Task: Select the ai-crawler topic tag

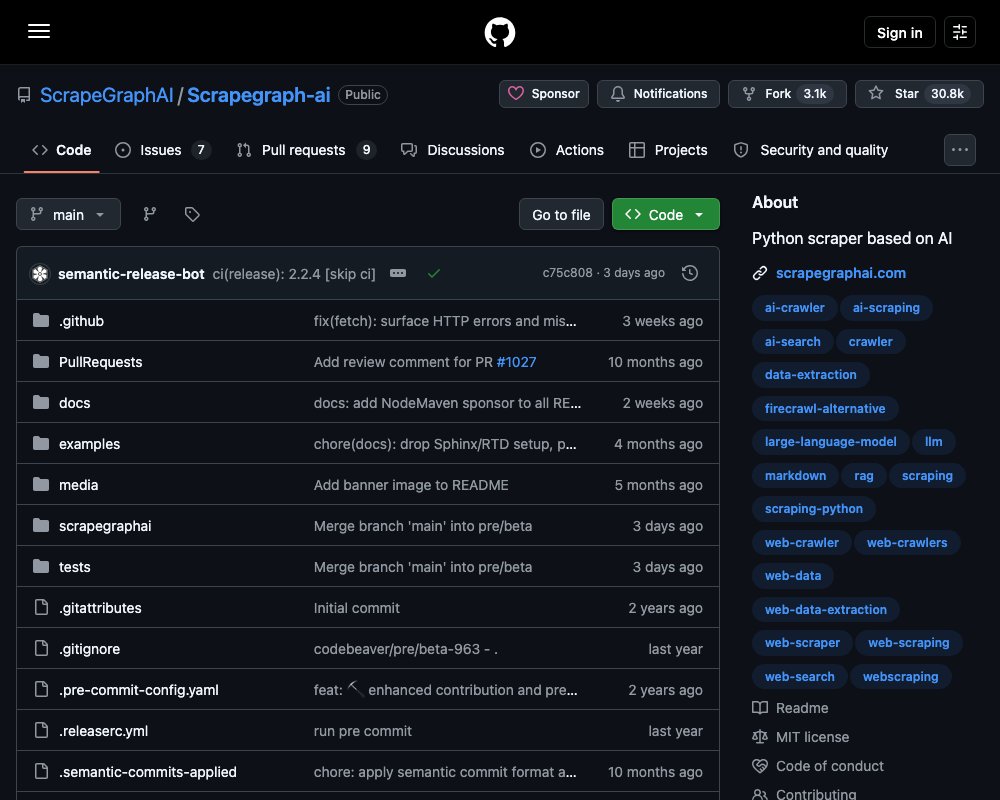Action: [794, 307]
